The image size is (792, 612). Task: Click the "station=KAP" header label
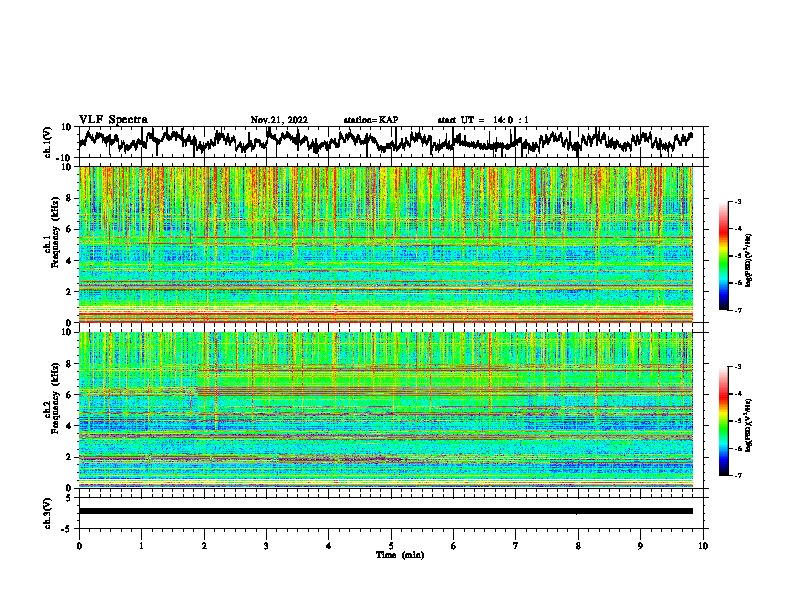click(371, 120)
